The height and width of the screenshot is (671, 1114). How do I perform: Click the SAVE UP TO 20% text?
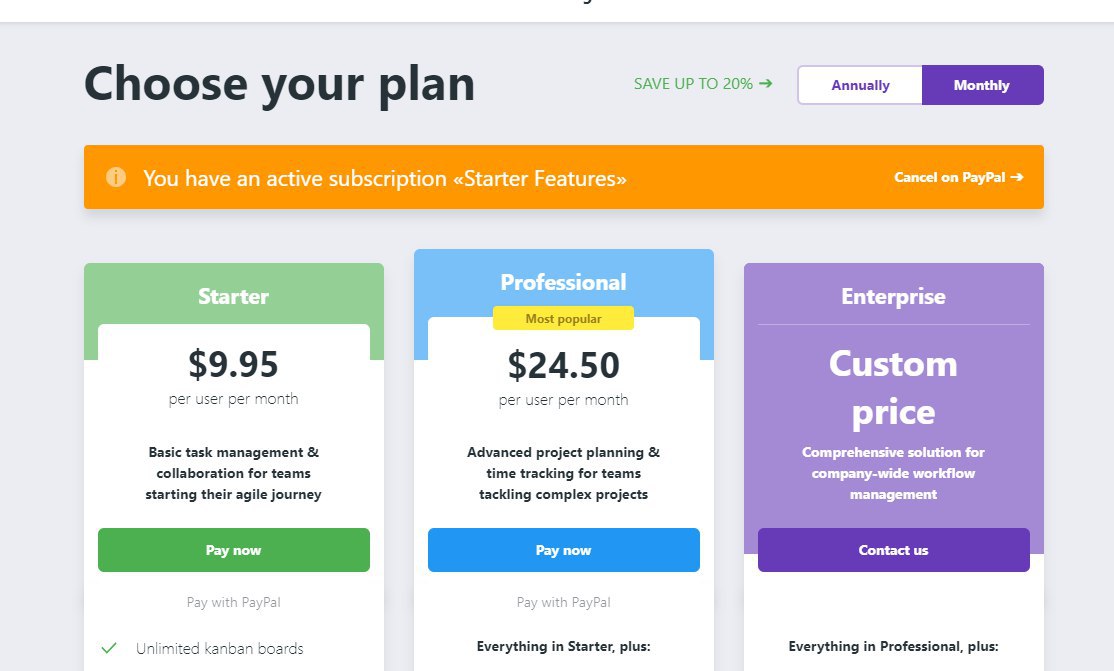click(x=693, y=84)
